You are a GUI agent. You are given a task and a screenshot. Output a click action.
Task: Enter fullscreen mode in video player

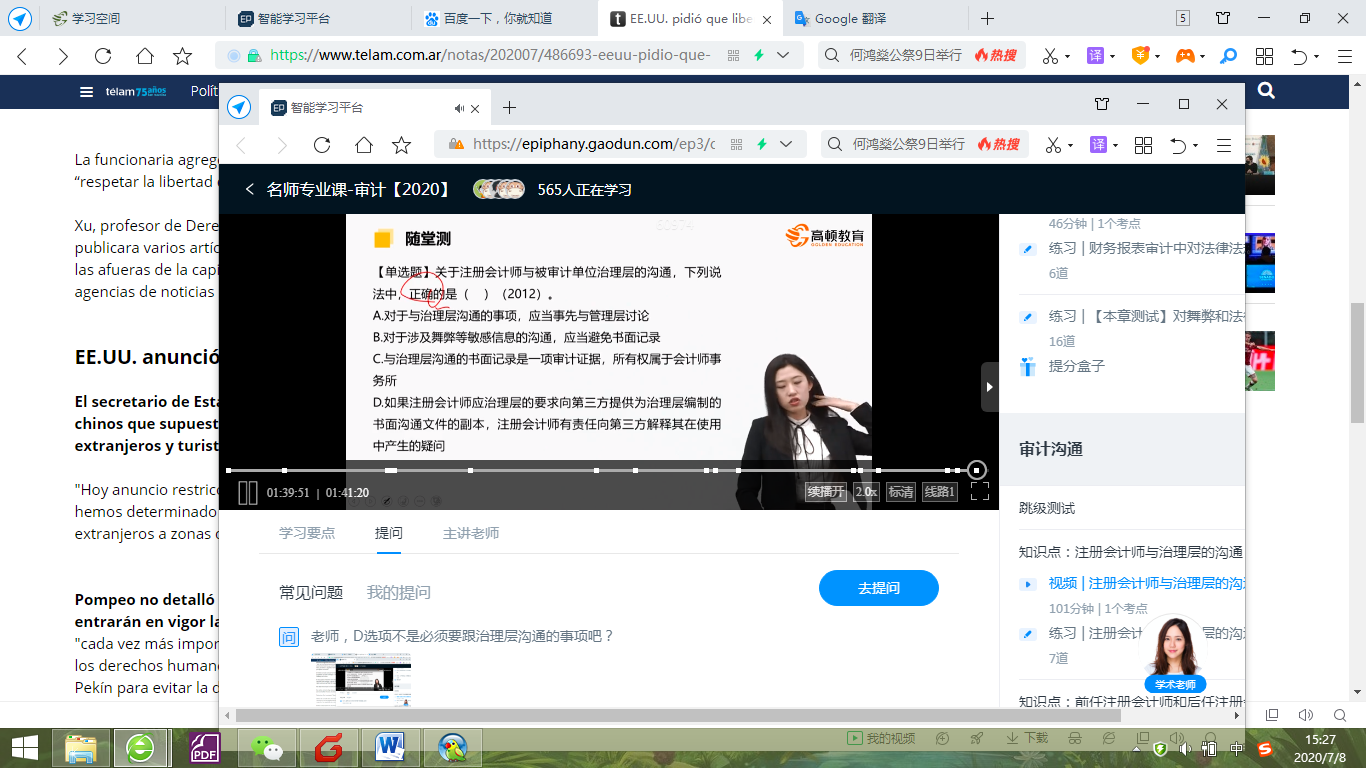click(979, 491)
